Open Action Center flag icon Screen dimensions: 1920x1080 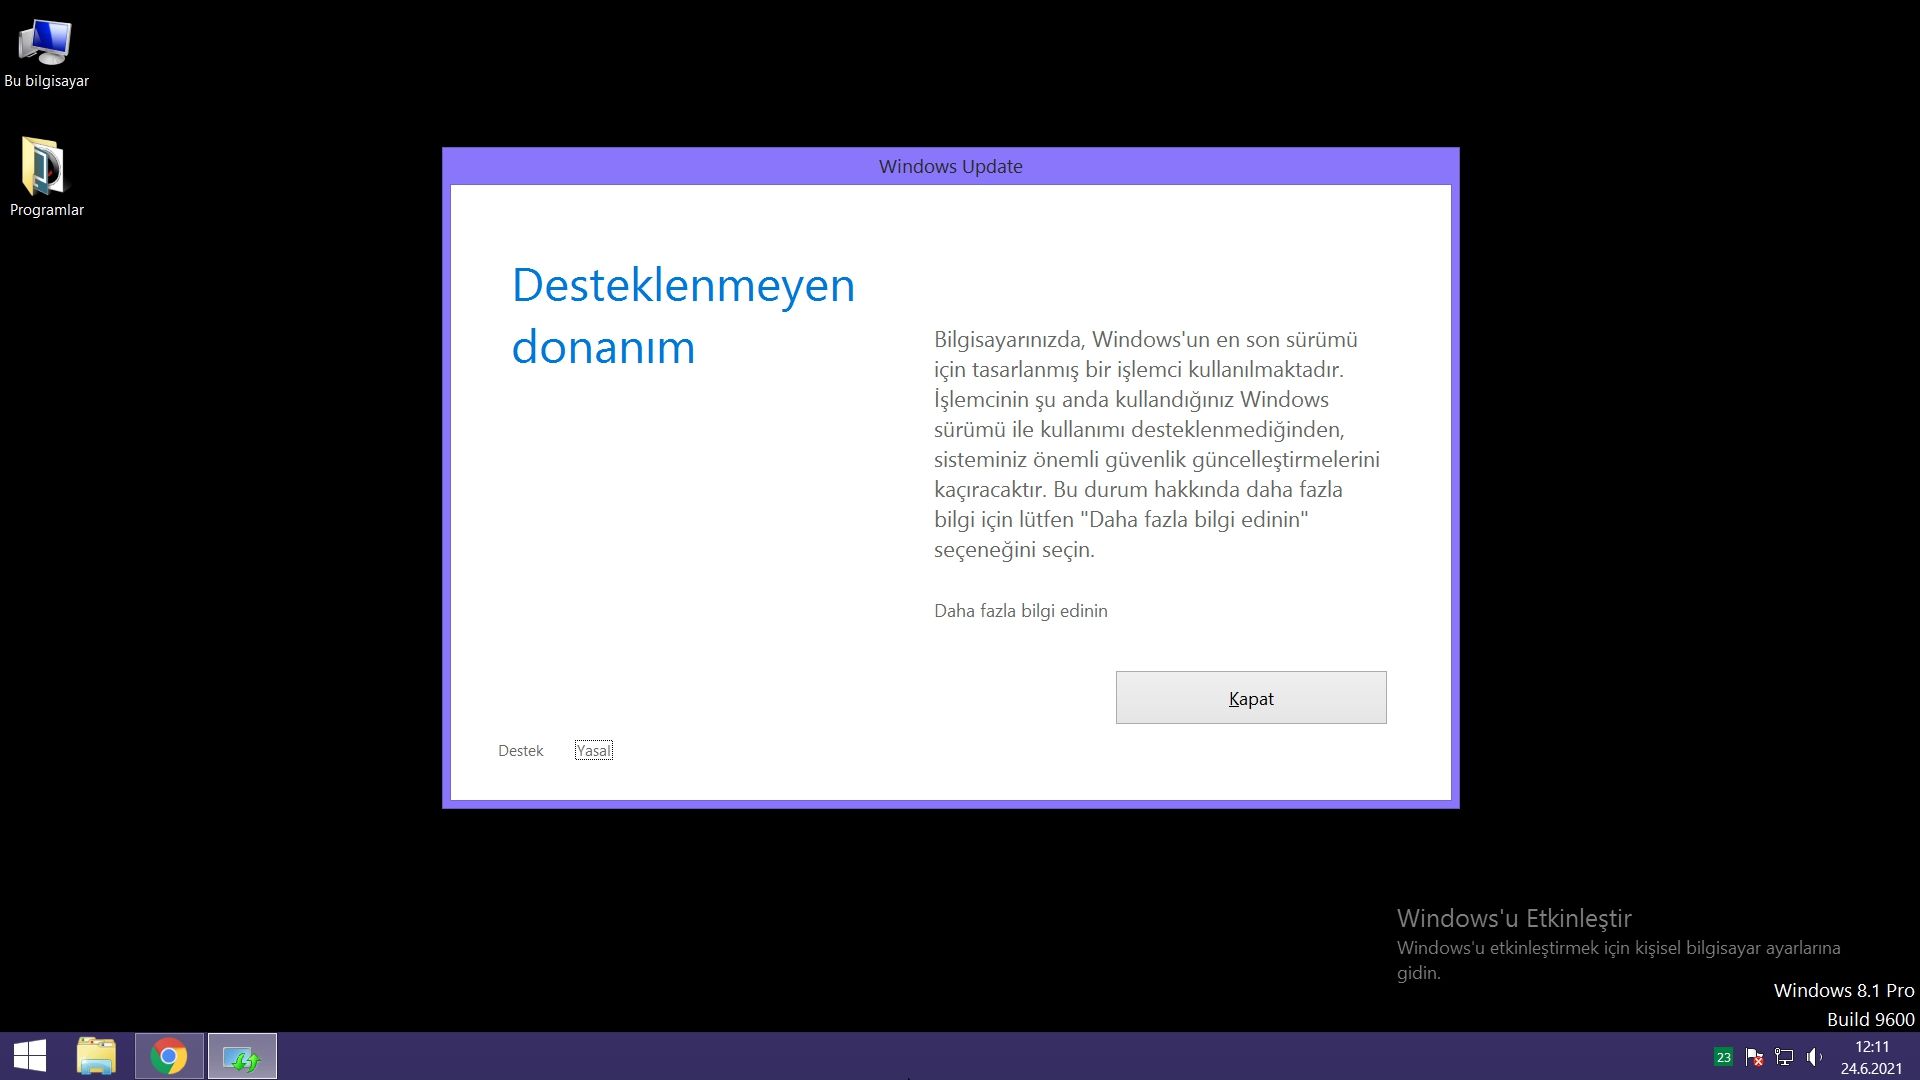(1753, 1057)
